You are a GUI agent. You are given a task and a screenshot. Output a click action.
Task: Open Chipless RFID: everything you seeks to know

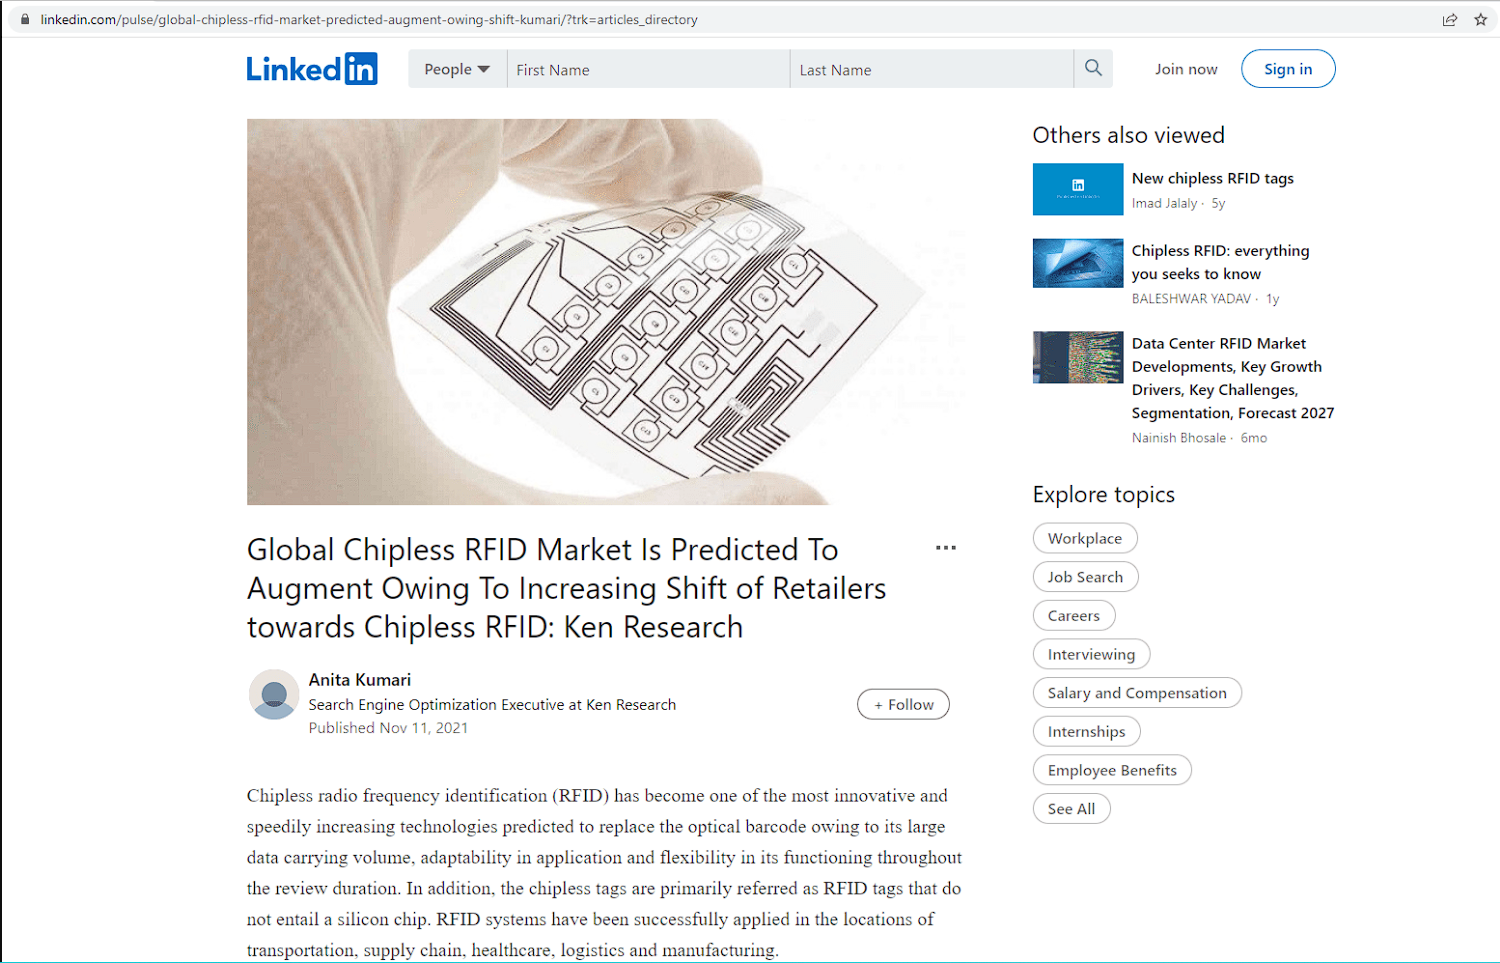click(1220, 262)
